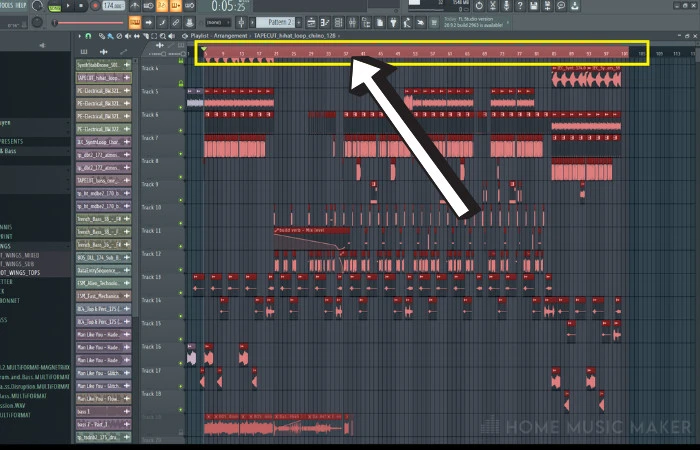Open the Pattern 2 selector dropdown
Screen dimensions: 700x450
click(275, 22)
